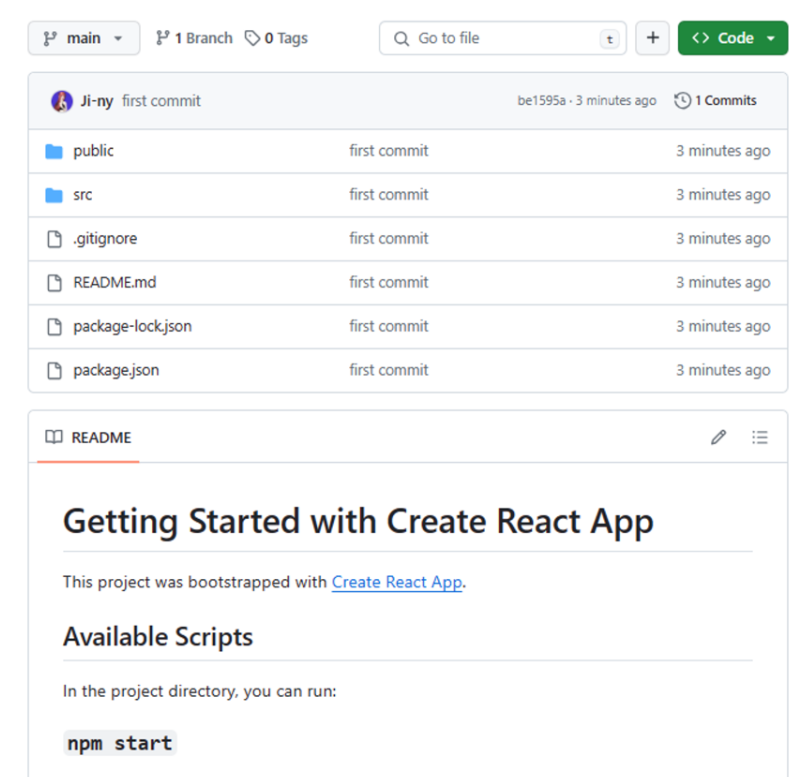Image resolution: width=800 pixels, height=777 pixels.
Task: View the 1 Commits history
Action: [716, 101]
